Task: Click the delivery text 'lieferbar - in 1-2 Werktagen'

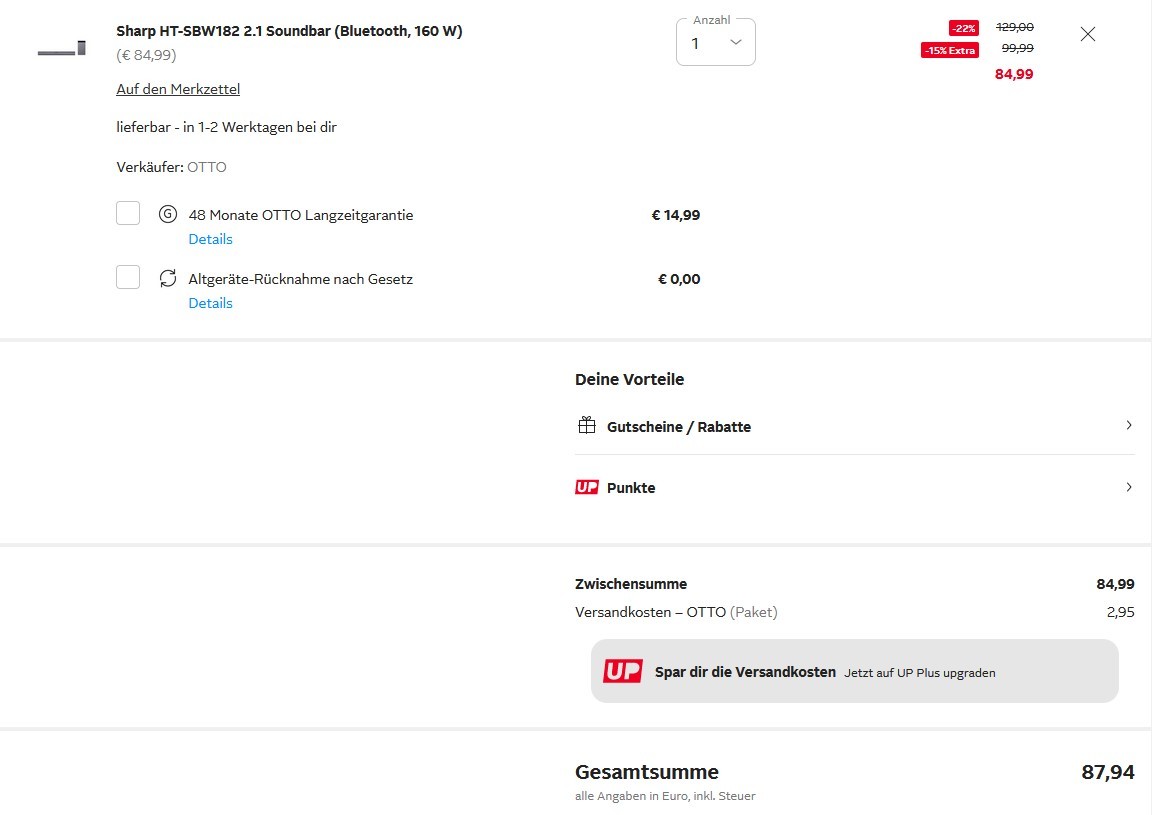Action: click(x=226, y=127)
